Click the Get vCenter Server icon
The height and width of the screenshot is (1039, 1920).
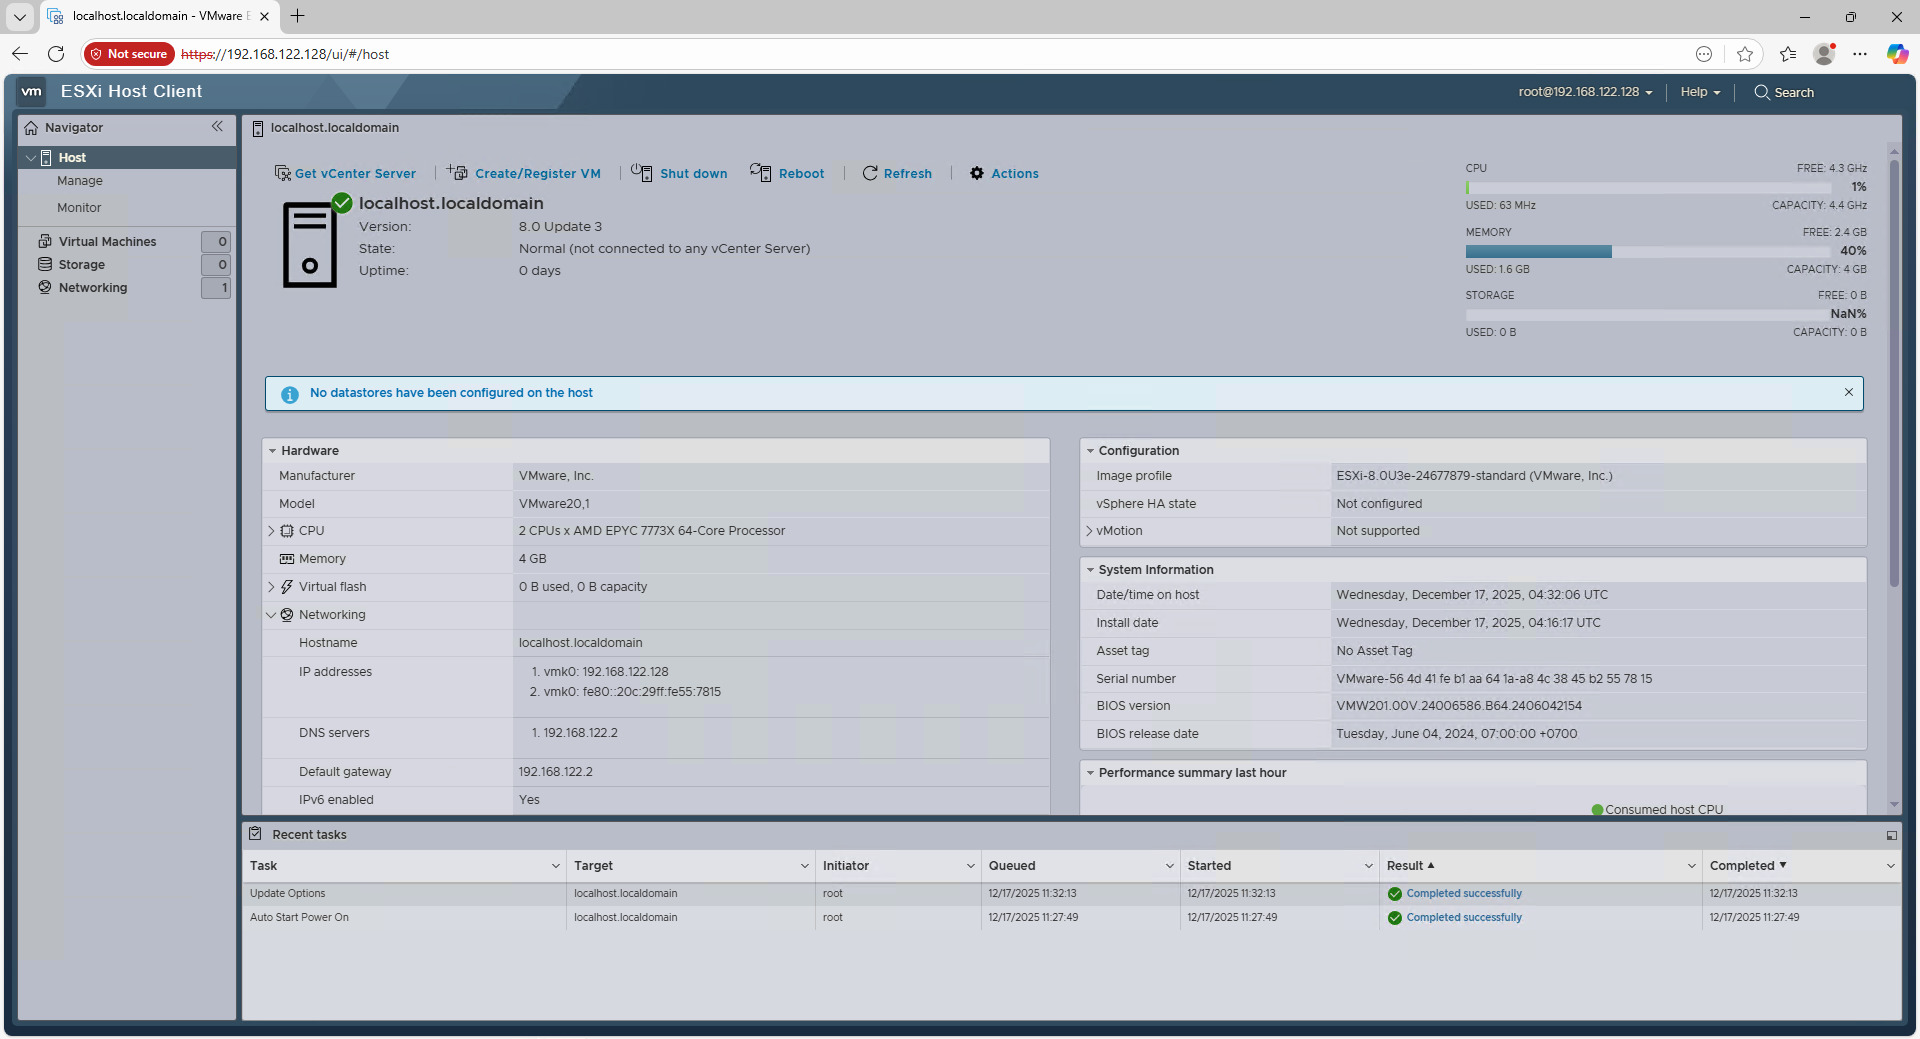pos(282,173)
